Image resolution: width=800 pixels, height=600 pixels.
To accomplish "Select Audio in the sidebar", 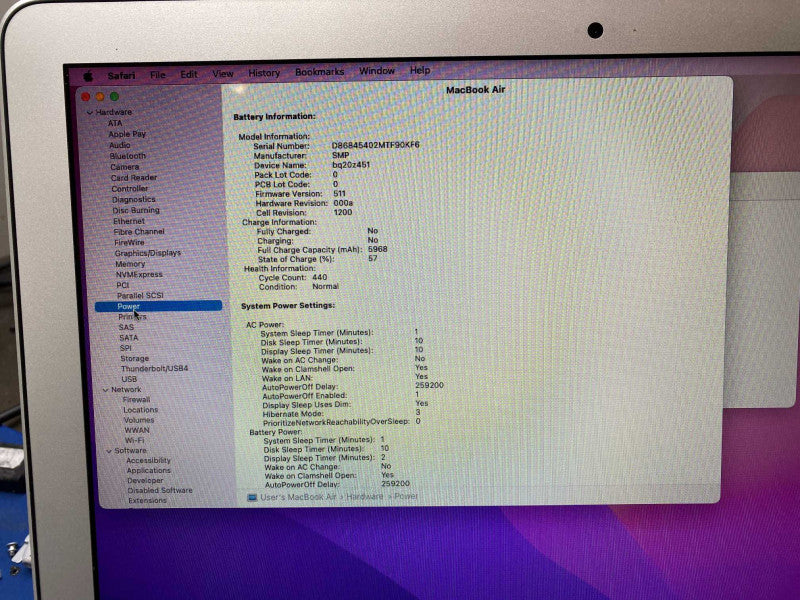I will click(120, 145).
